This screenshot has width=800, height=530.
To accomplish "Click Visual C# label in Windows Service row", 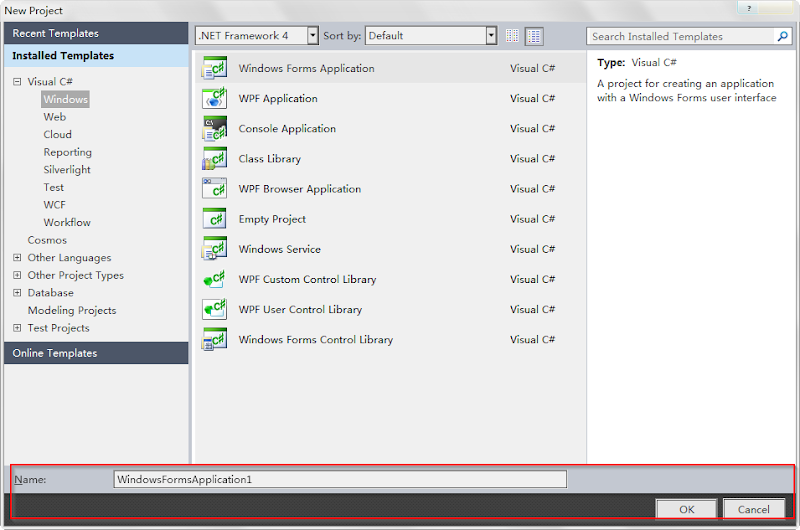I will click(x=532, y=249).
